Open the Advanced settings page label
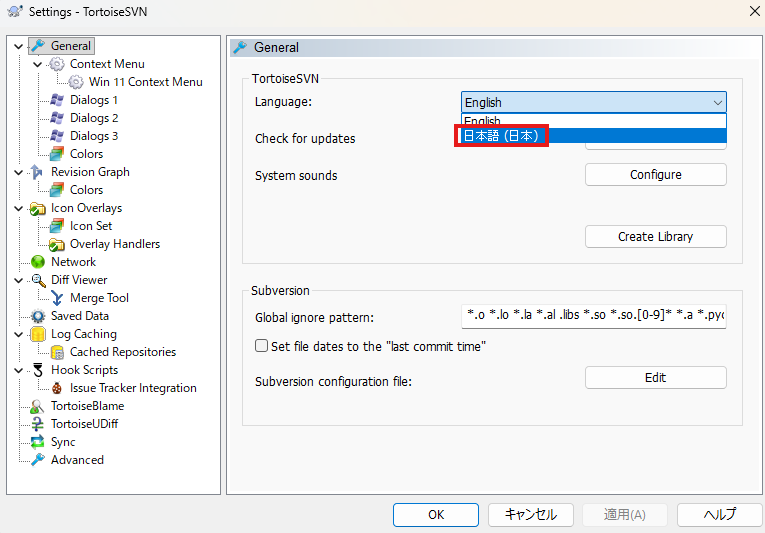 pyautogui.click(x=77, y=460)
